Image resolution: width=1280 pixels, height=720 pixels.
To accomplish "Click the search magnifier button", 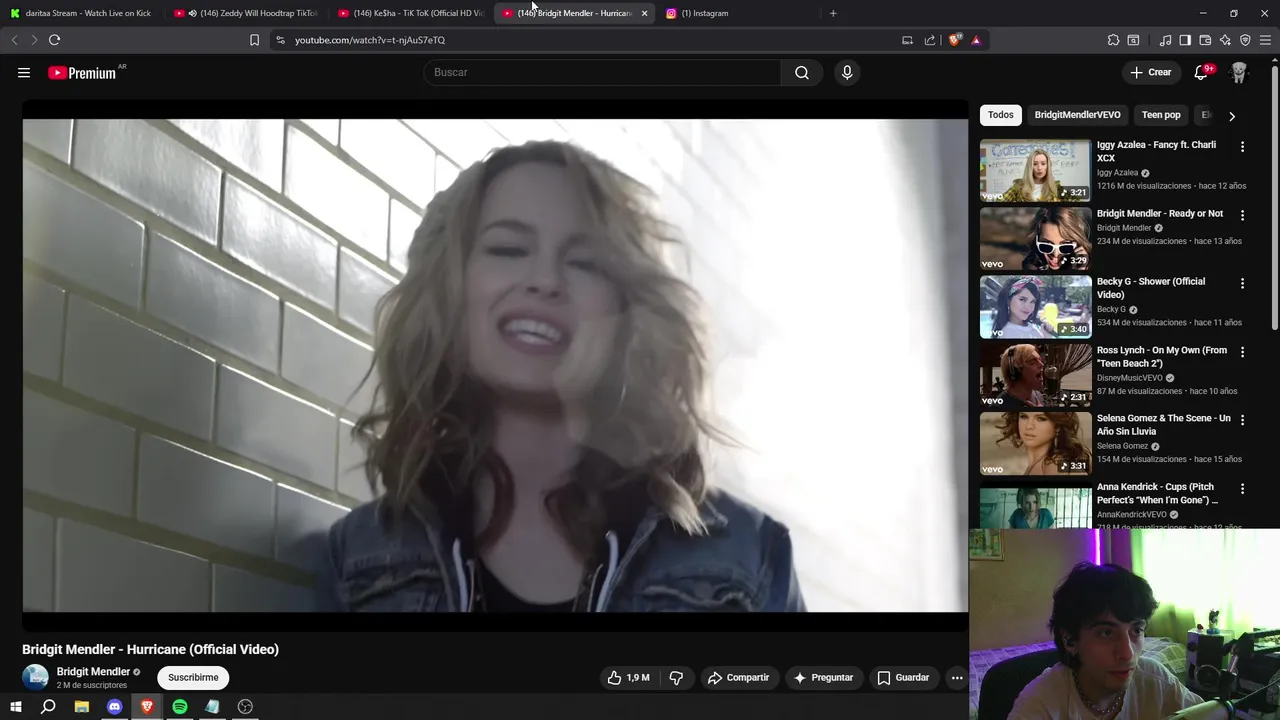I will (x=802, y=72).
